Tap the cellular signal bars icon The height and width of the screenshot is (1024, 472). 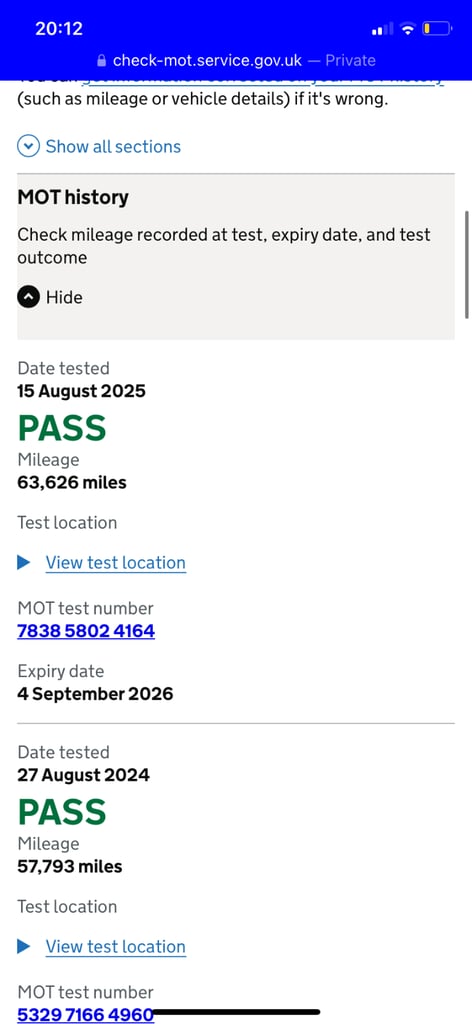[x=383, y=29]
